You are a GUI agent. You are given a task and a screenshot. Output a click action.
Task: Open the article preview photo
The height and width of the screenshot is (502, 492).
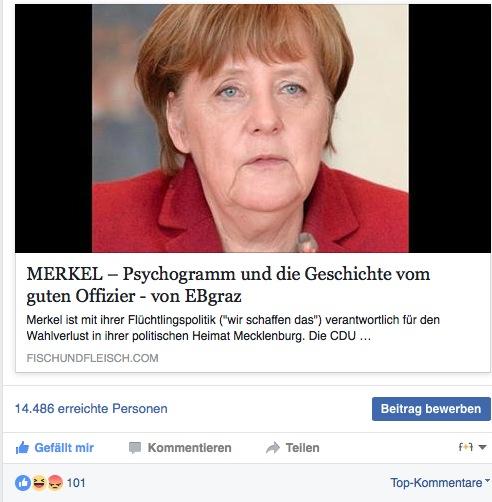coord(253,128)
